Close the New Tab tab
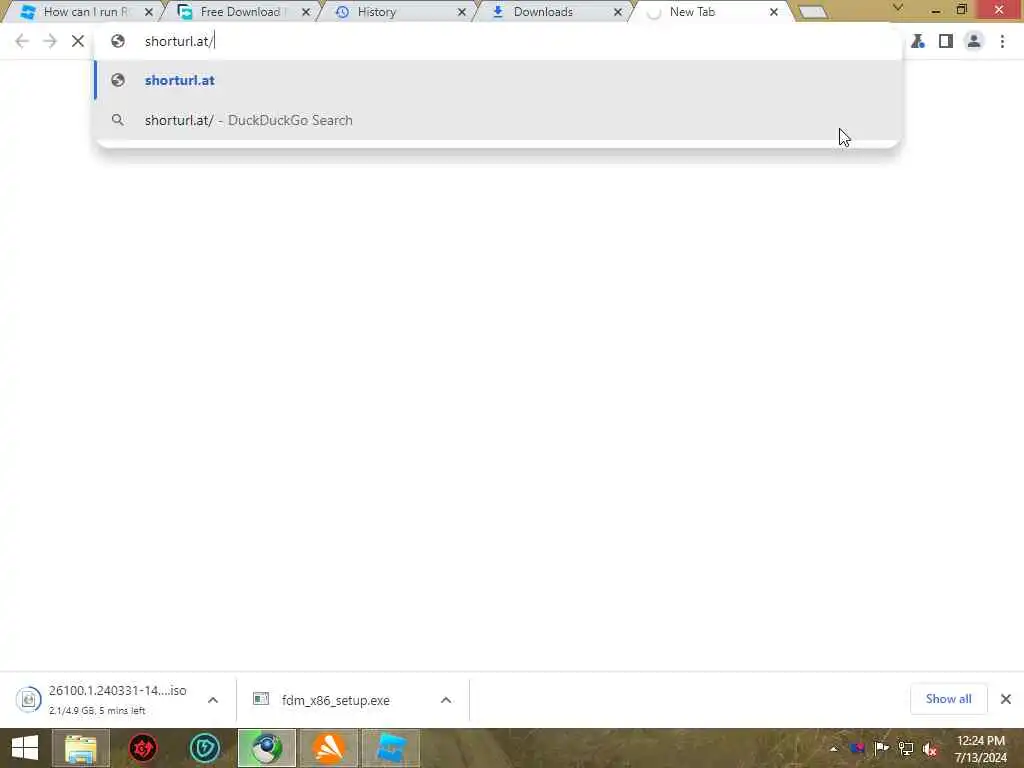This screenshot has width=1024, height=768. pyautogui.click(x=774, y=12)
